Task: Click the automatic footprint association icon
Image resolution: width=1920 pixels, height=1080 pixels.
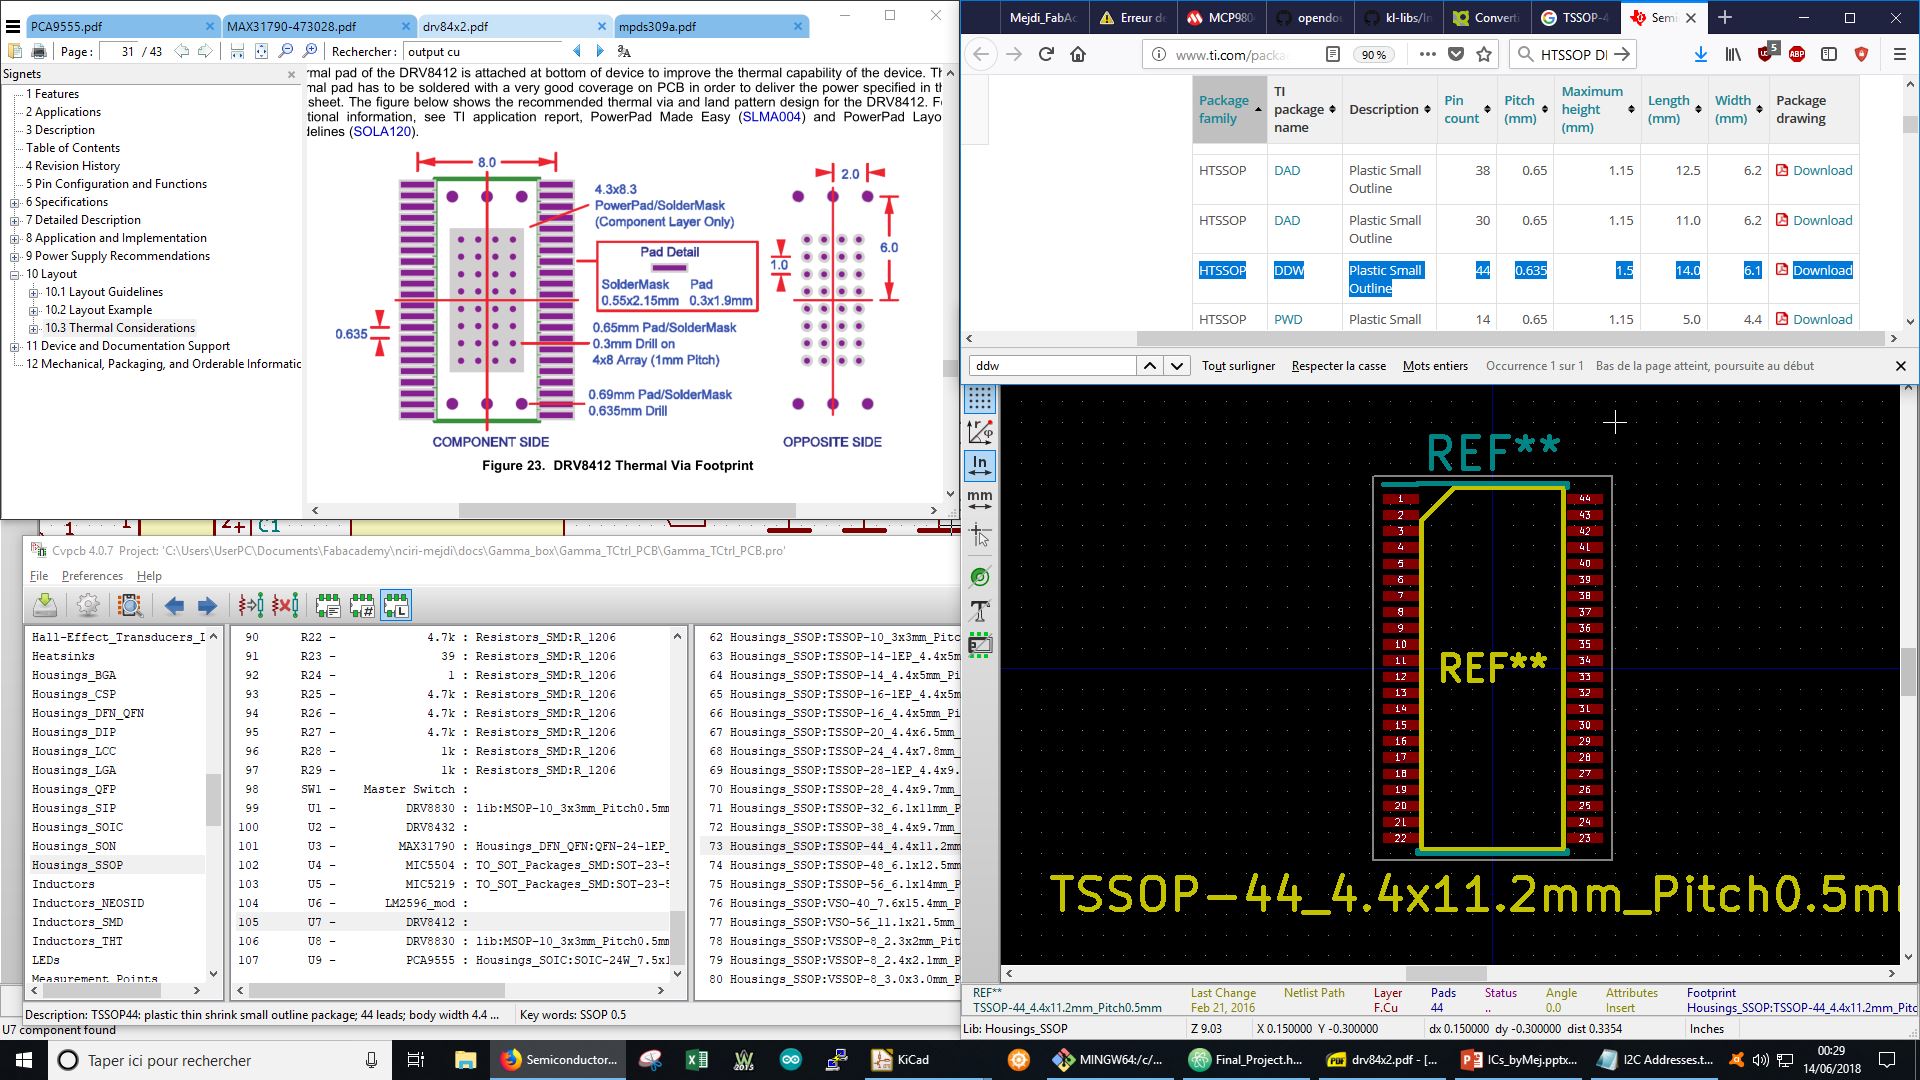Action: tap(251, 605)
